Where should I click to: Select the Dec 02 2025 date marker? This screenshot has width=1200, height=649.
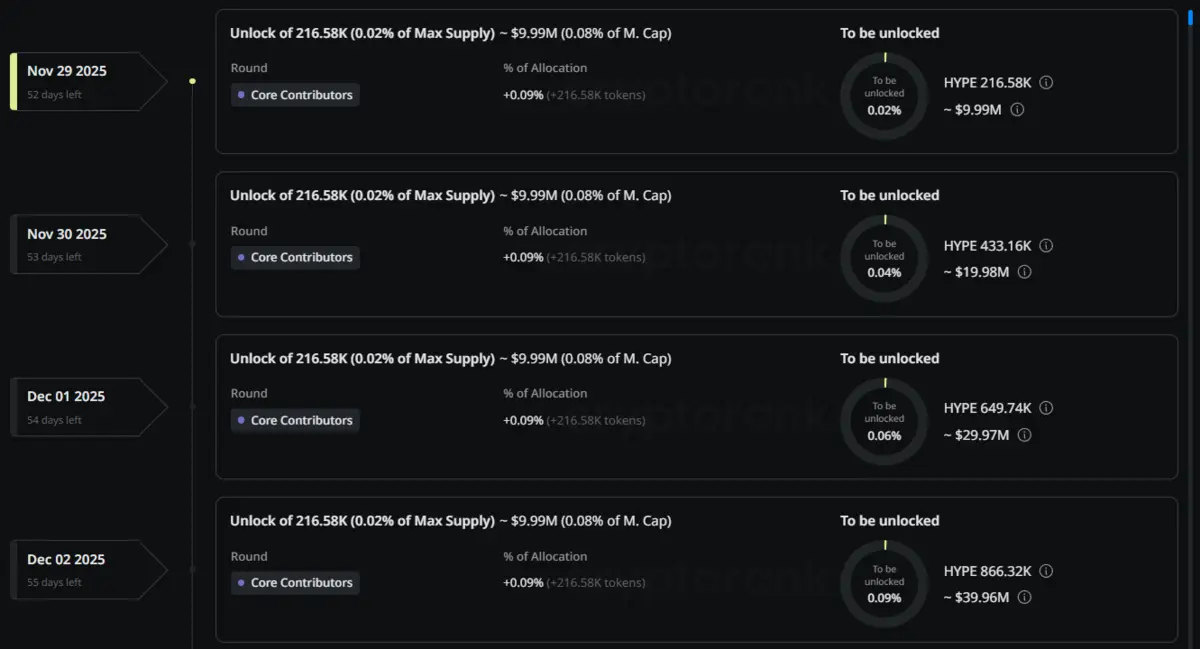point(85,569)
